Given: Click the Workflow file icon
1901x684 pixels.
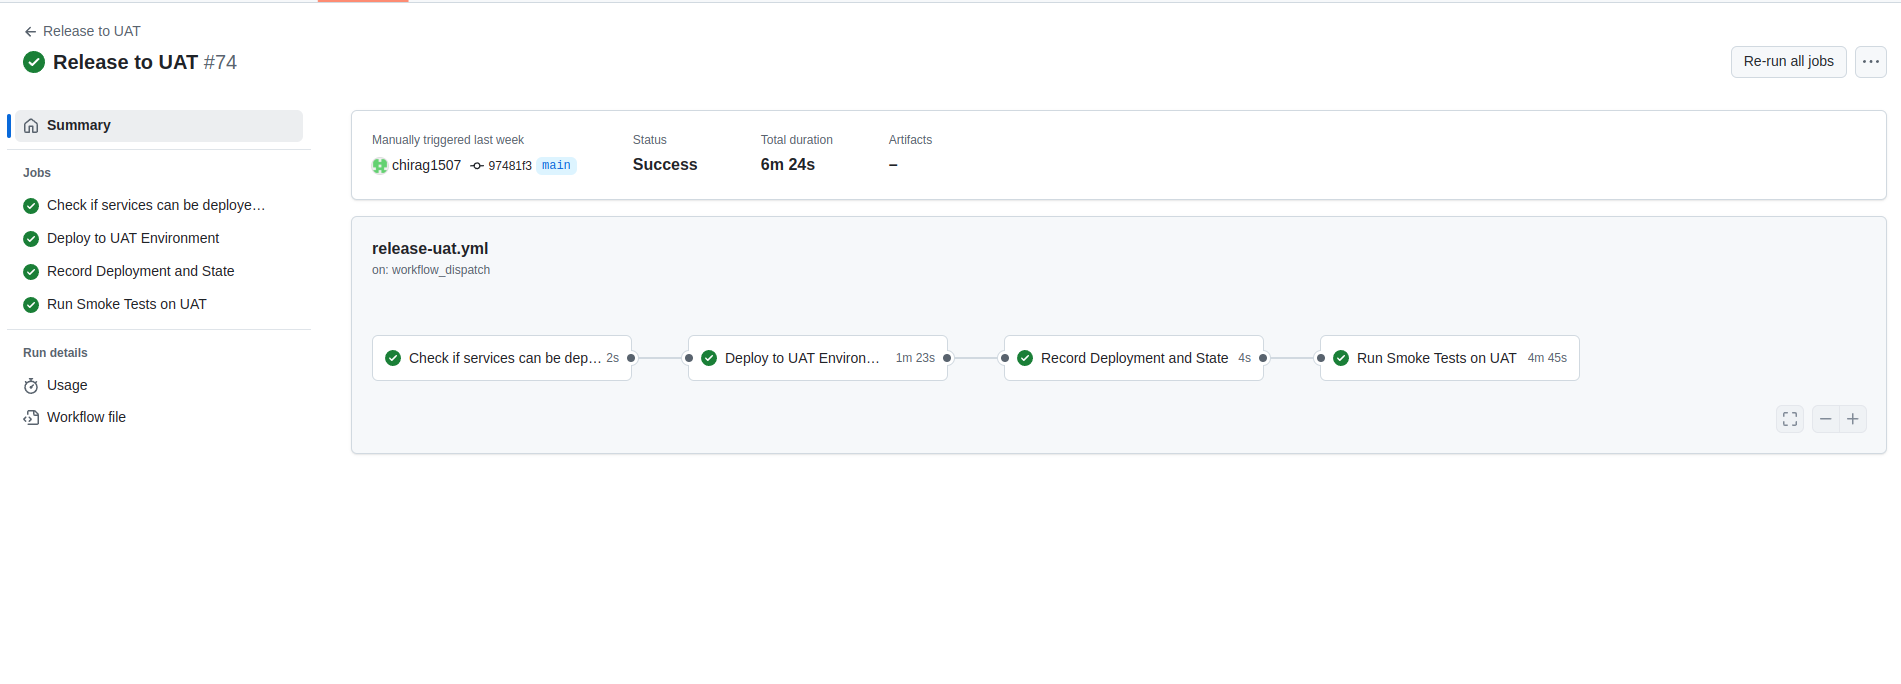Looking at the screenshot, I should pyautogui.click(x=31, y=418).
